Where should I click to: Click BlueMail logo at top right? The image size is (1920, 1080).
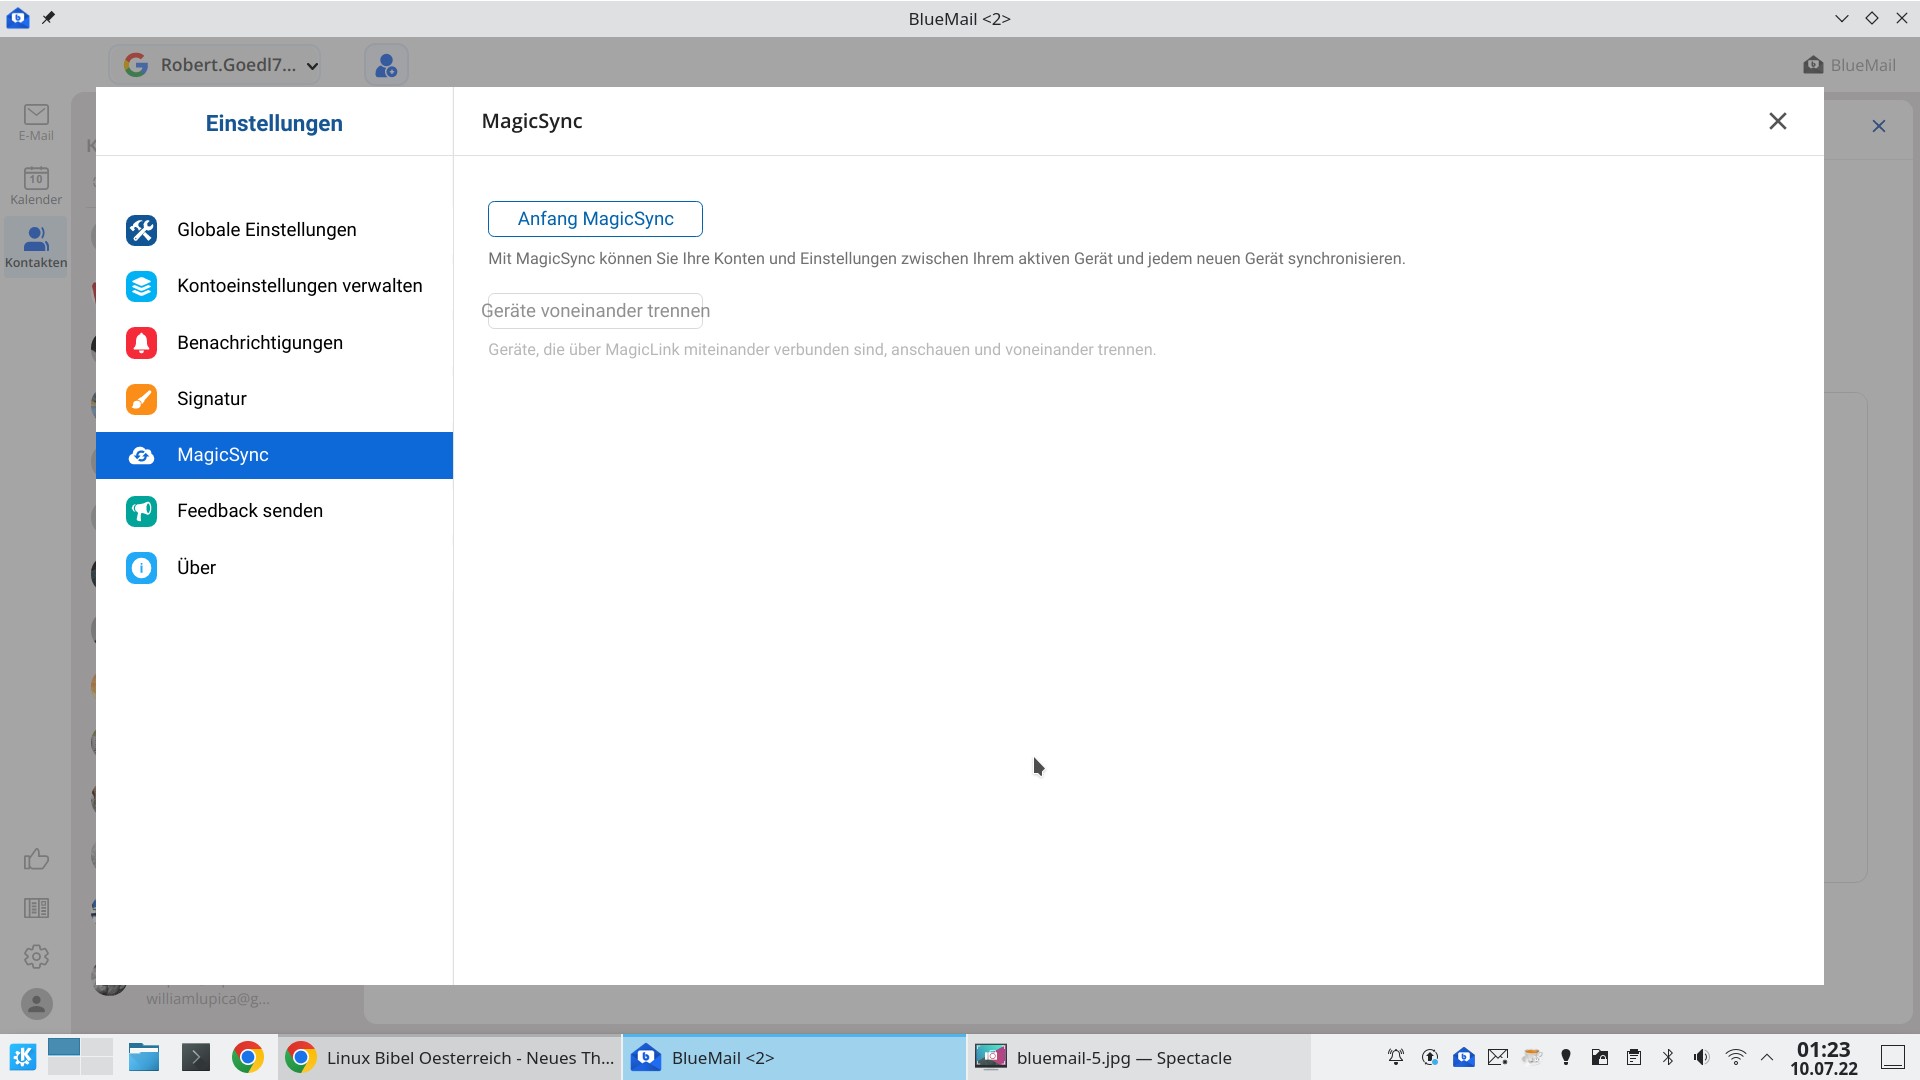(1849, 65)
